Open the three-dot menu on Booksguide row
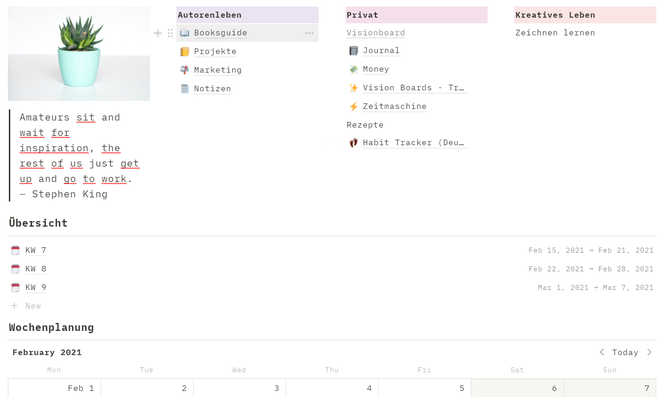 309,33
